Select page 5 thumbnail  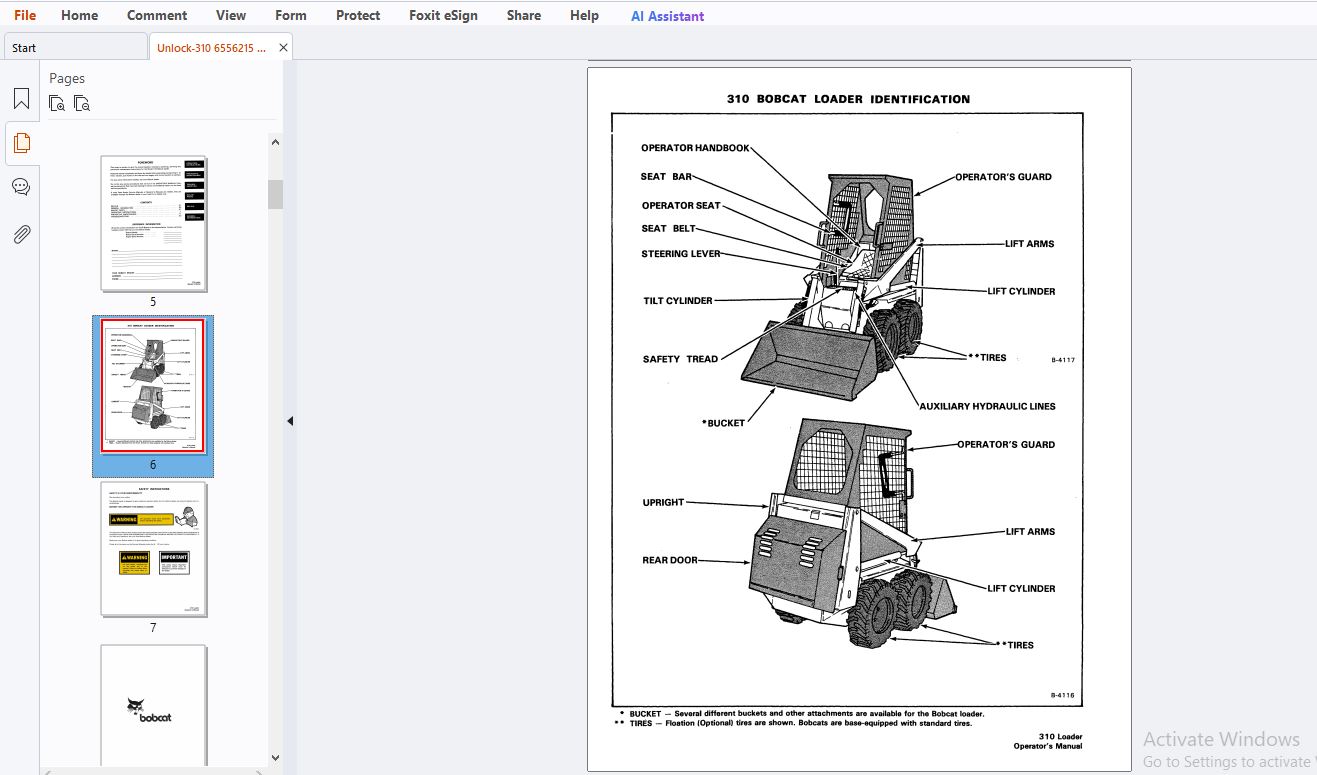153,224
